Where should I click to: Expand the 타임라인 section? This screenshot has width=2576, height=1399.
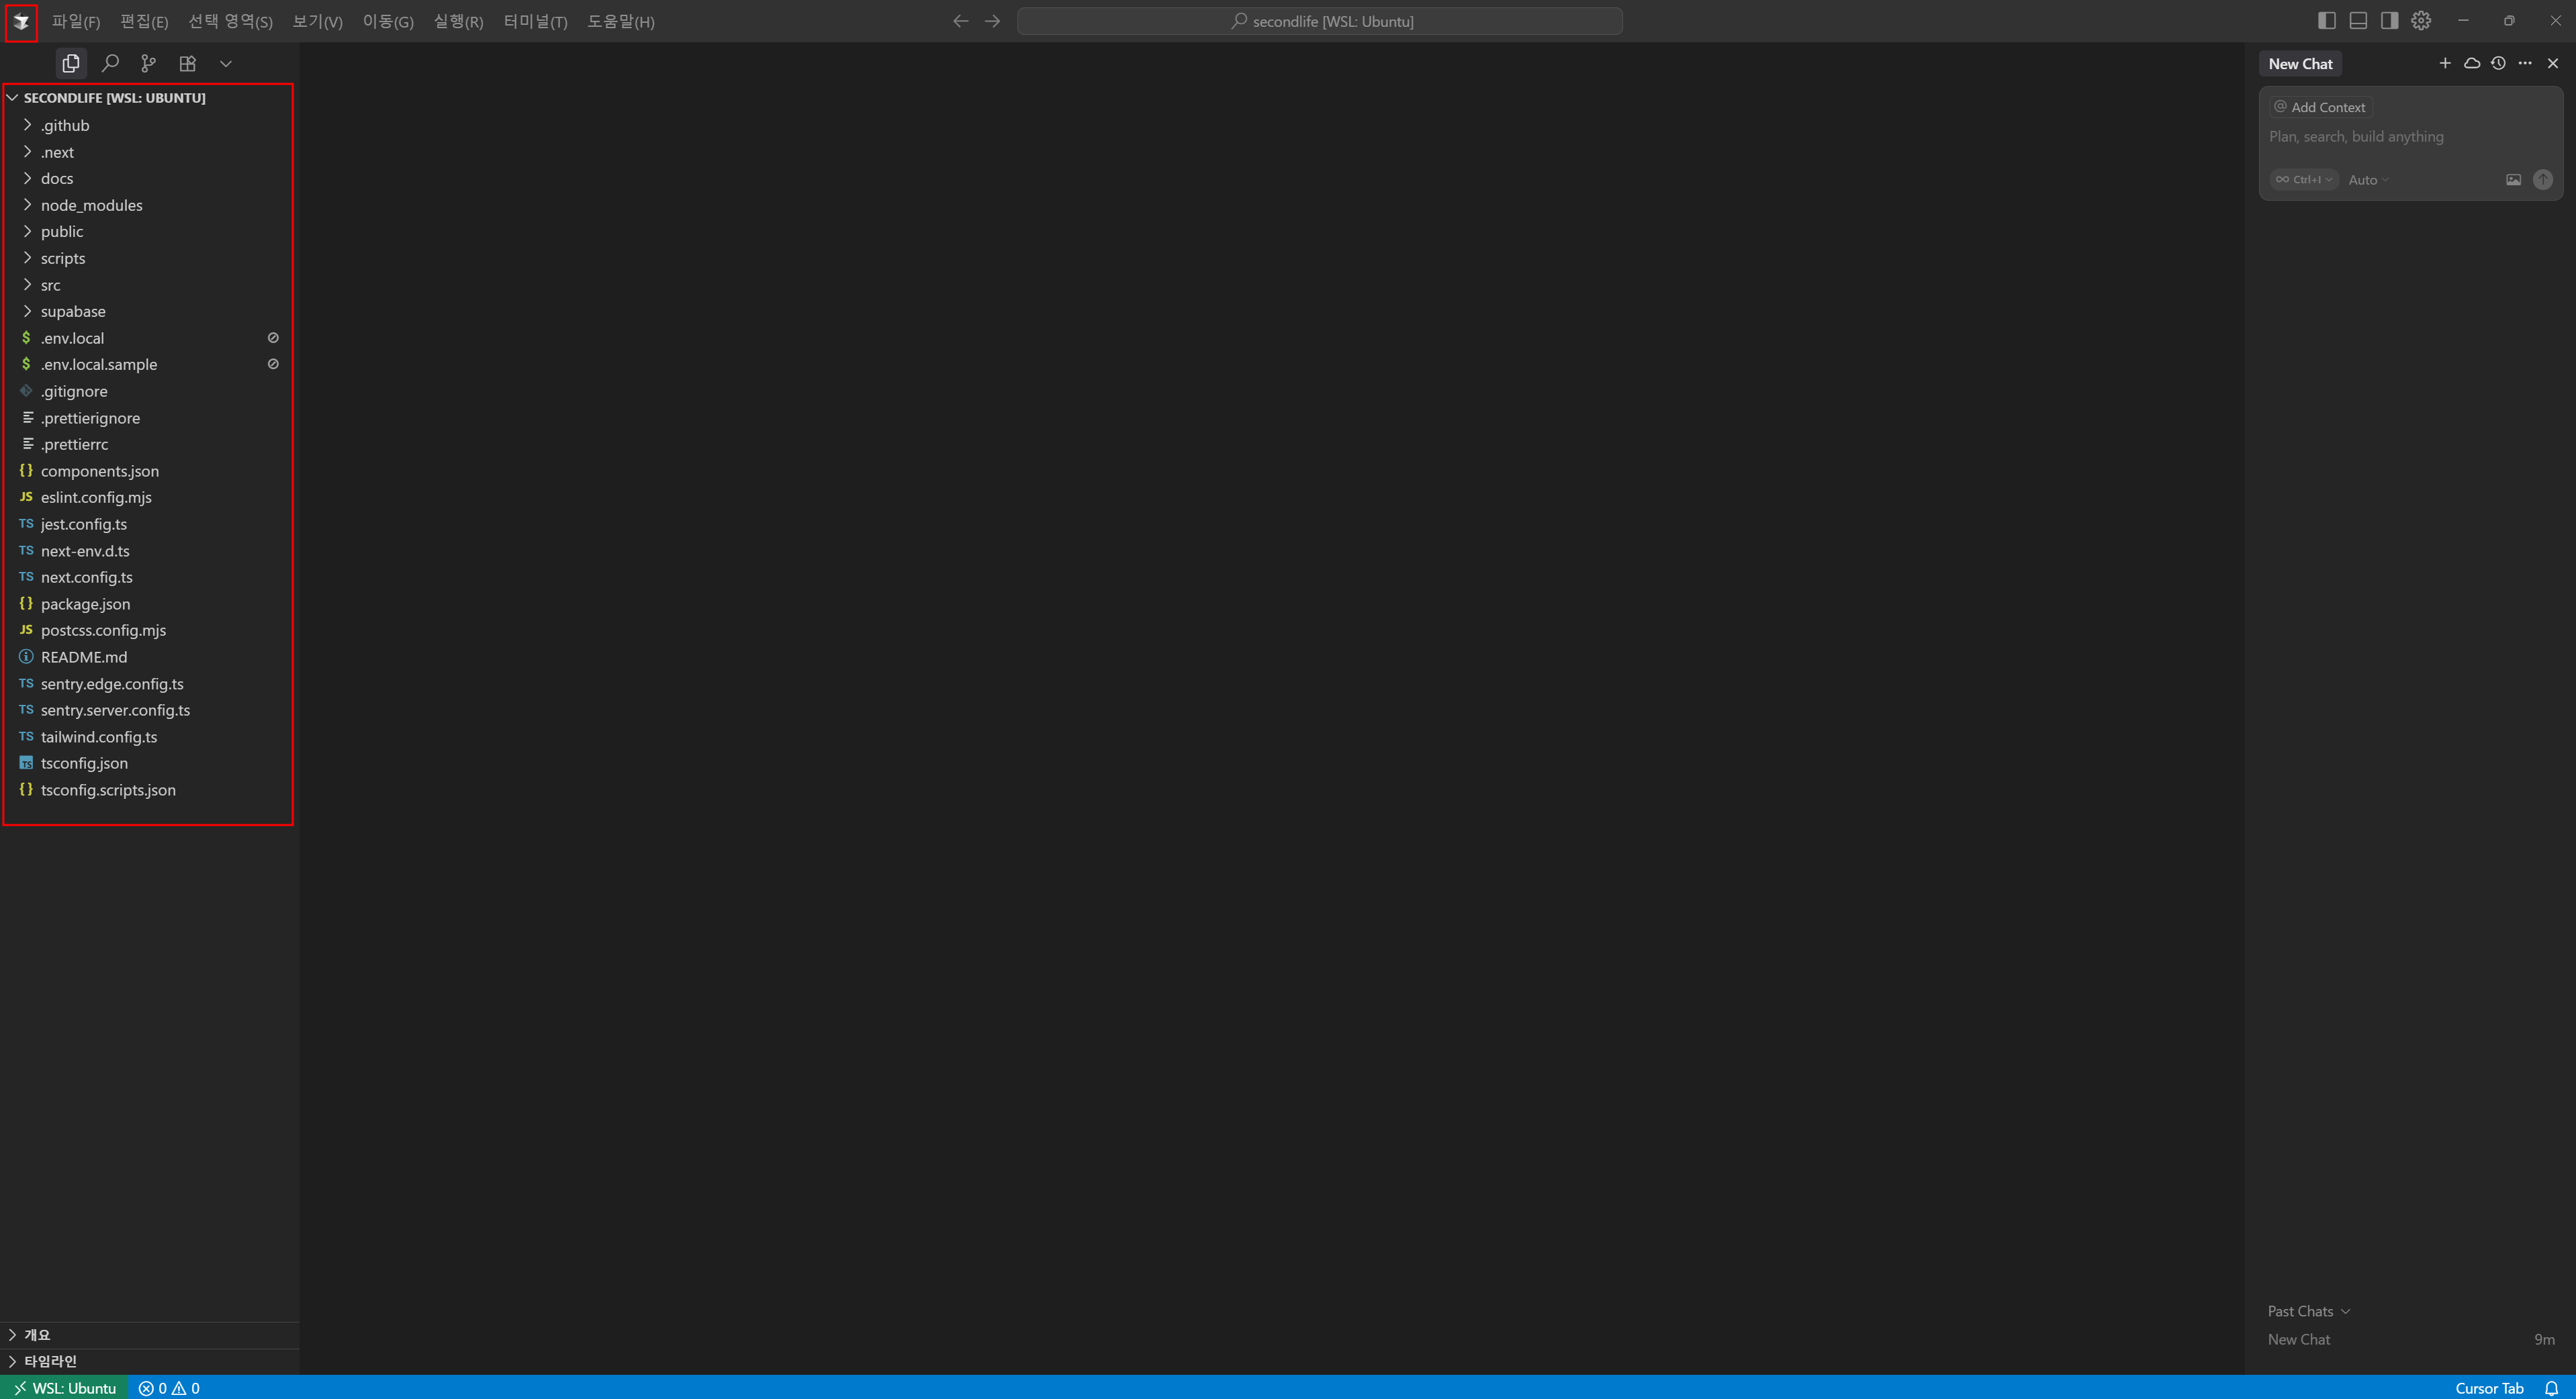(50, 1361)
